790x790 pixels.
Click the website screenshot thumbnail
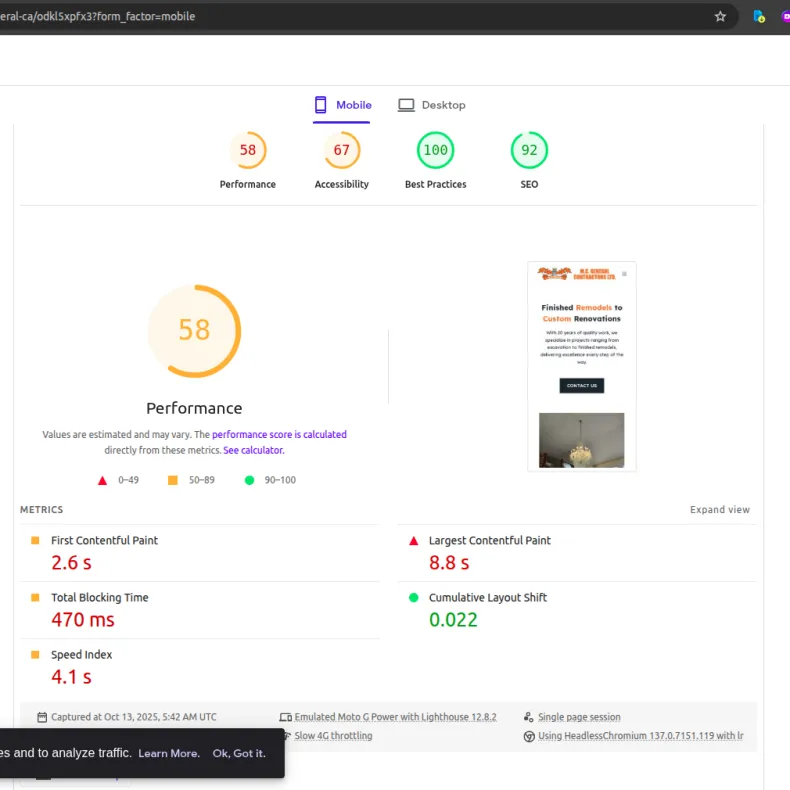tap(582, 366)
